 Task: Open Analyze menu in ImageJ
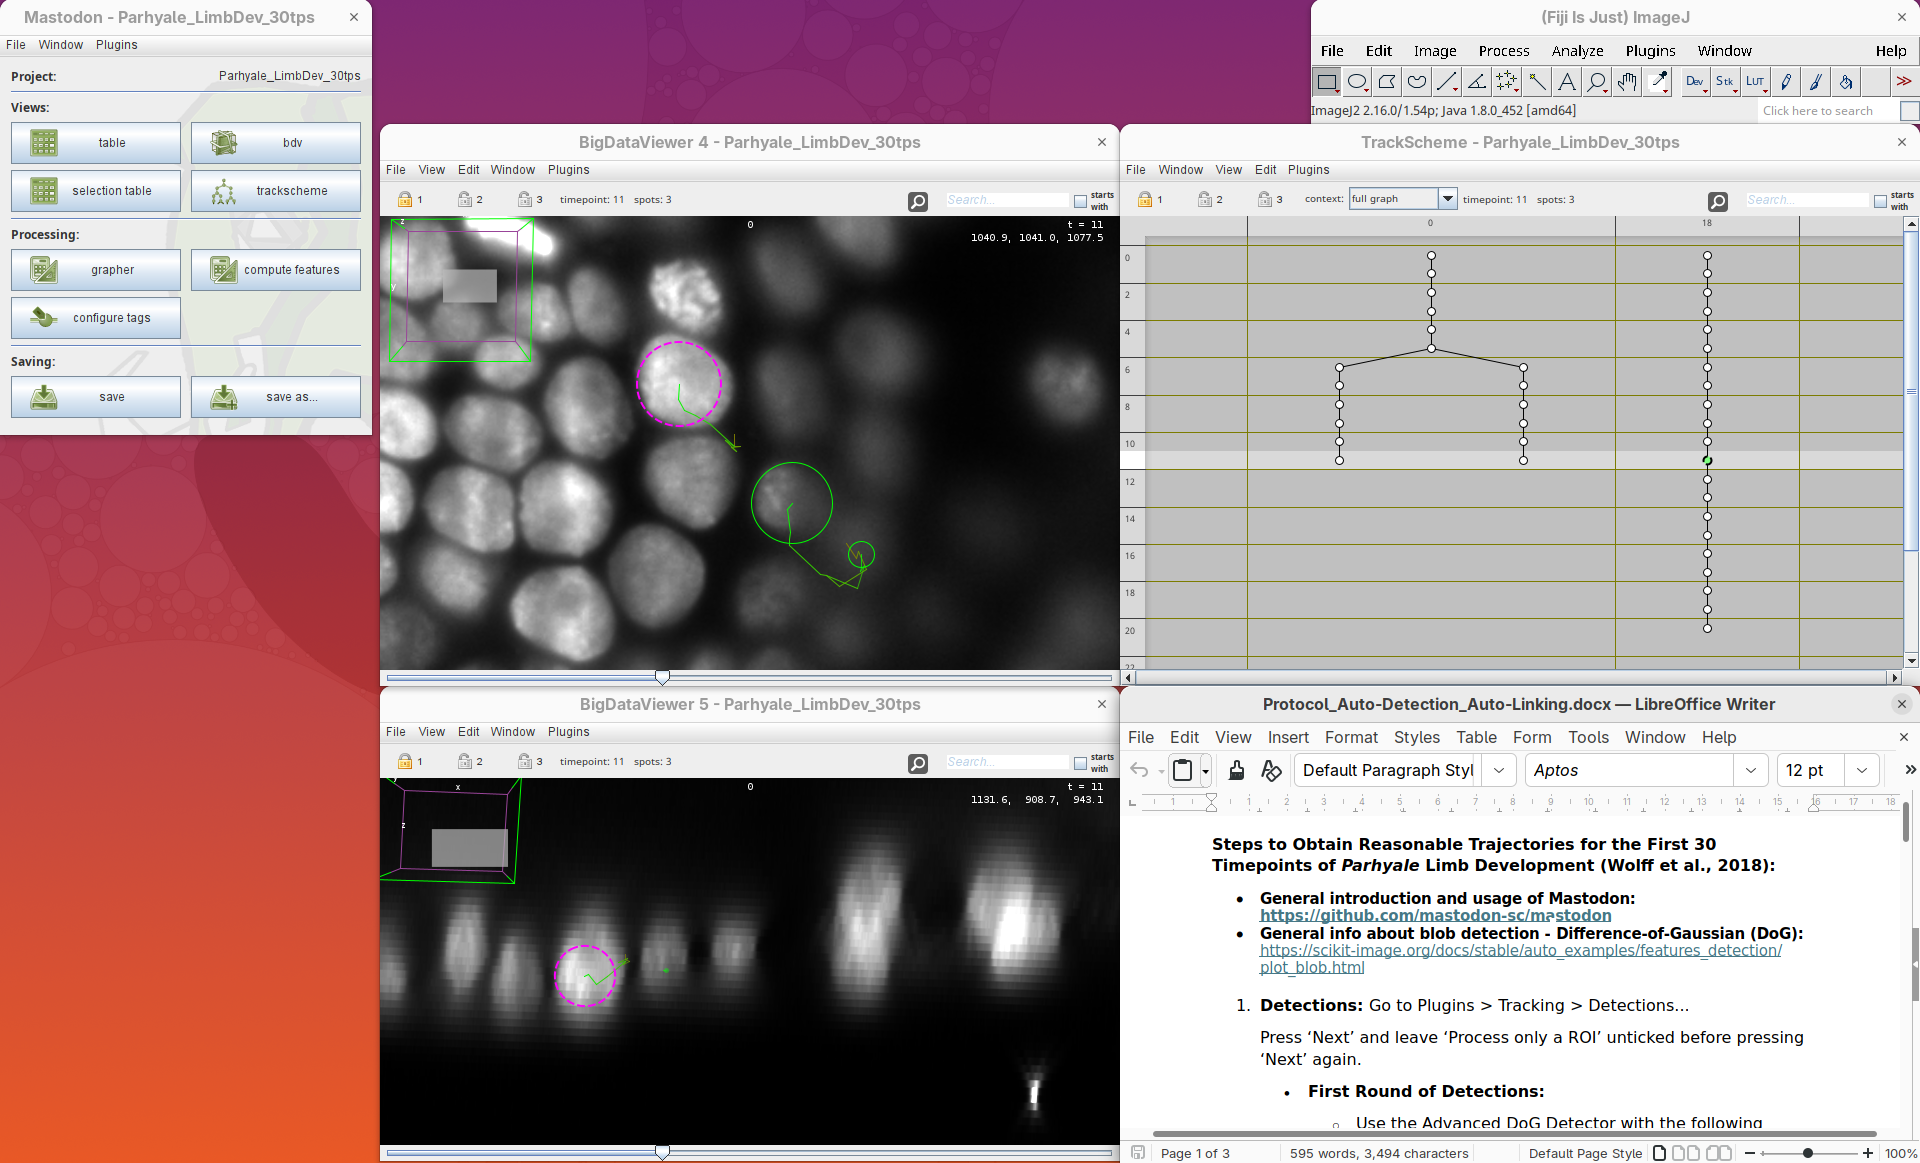(1577, 51)
